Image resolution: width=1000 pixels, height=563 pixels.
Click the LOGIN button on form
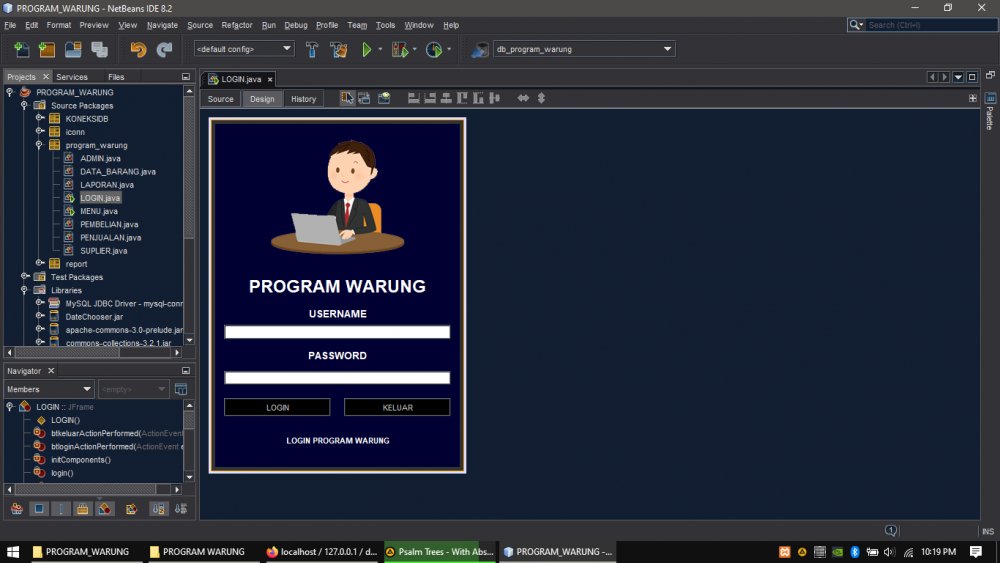point(277,408)
